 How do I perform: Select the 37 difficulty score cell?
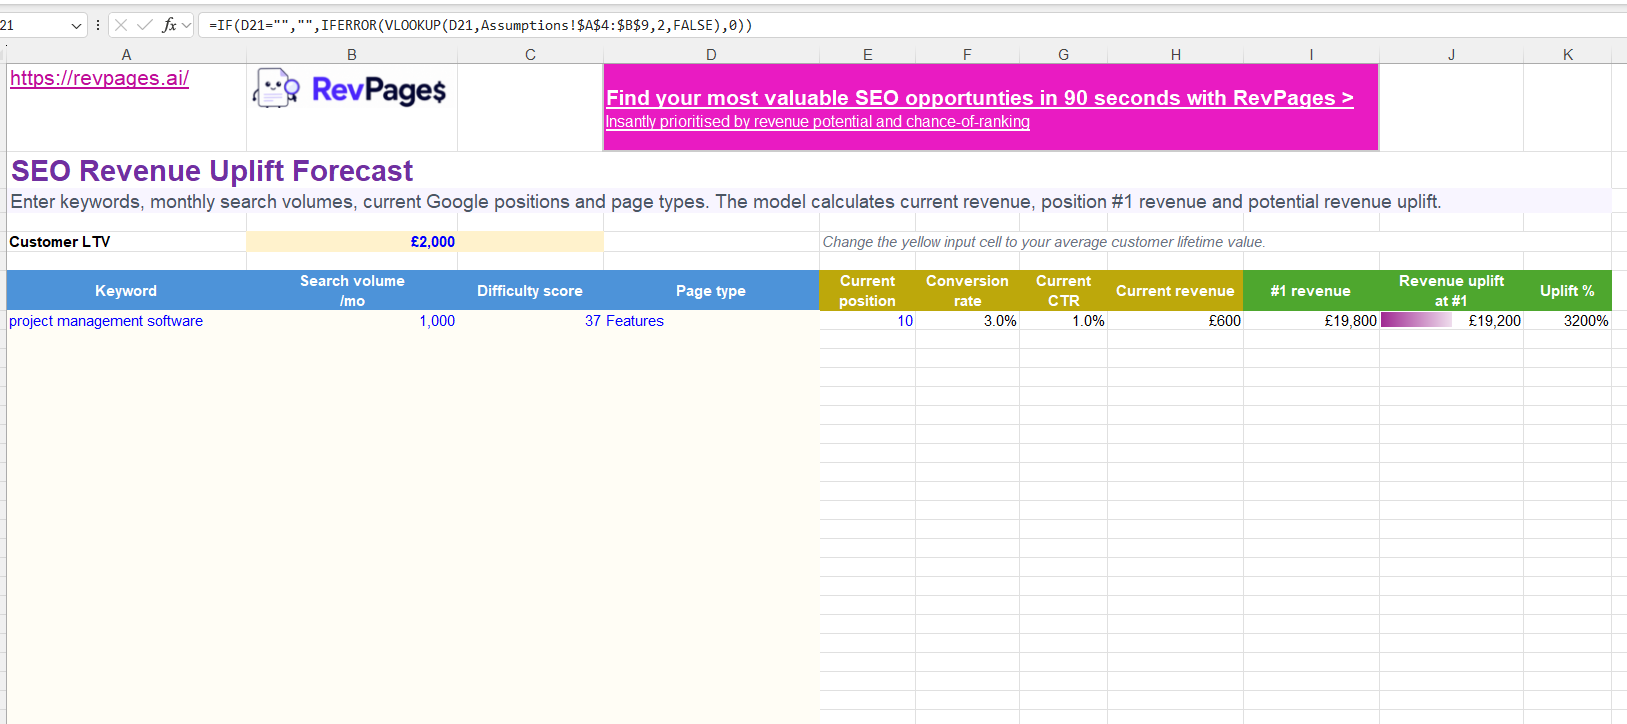click(x=530, y=321)
